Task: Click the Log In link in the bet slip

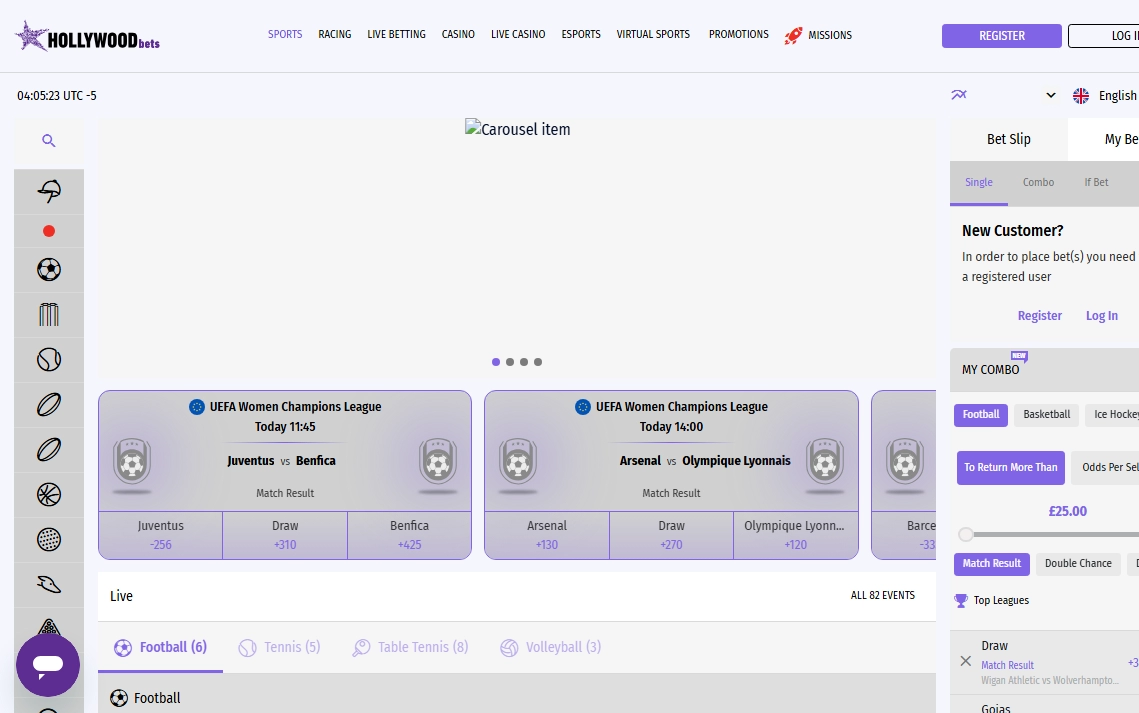Action: click(1101, 316)
